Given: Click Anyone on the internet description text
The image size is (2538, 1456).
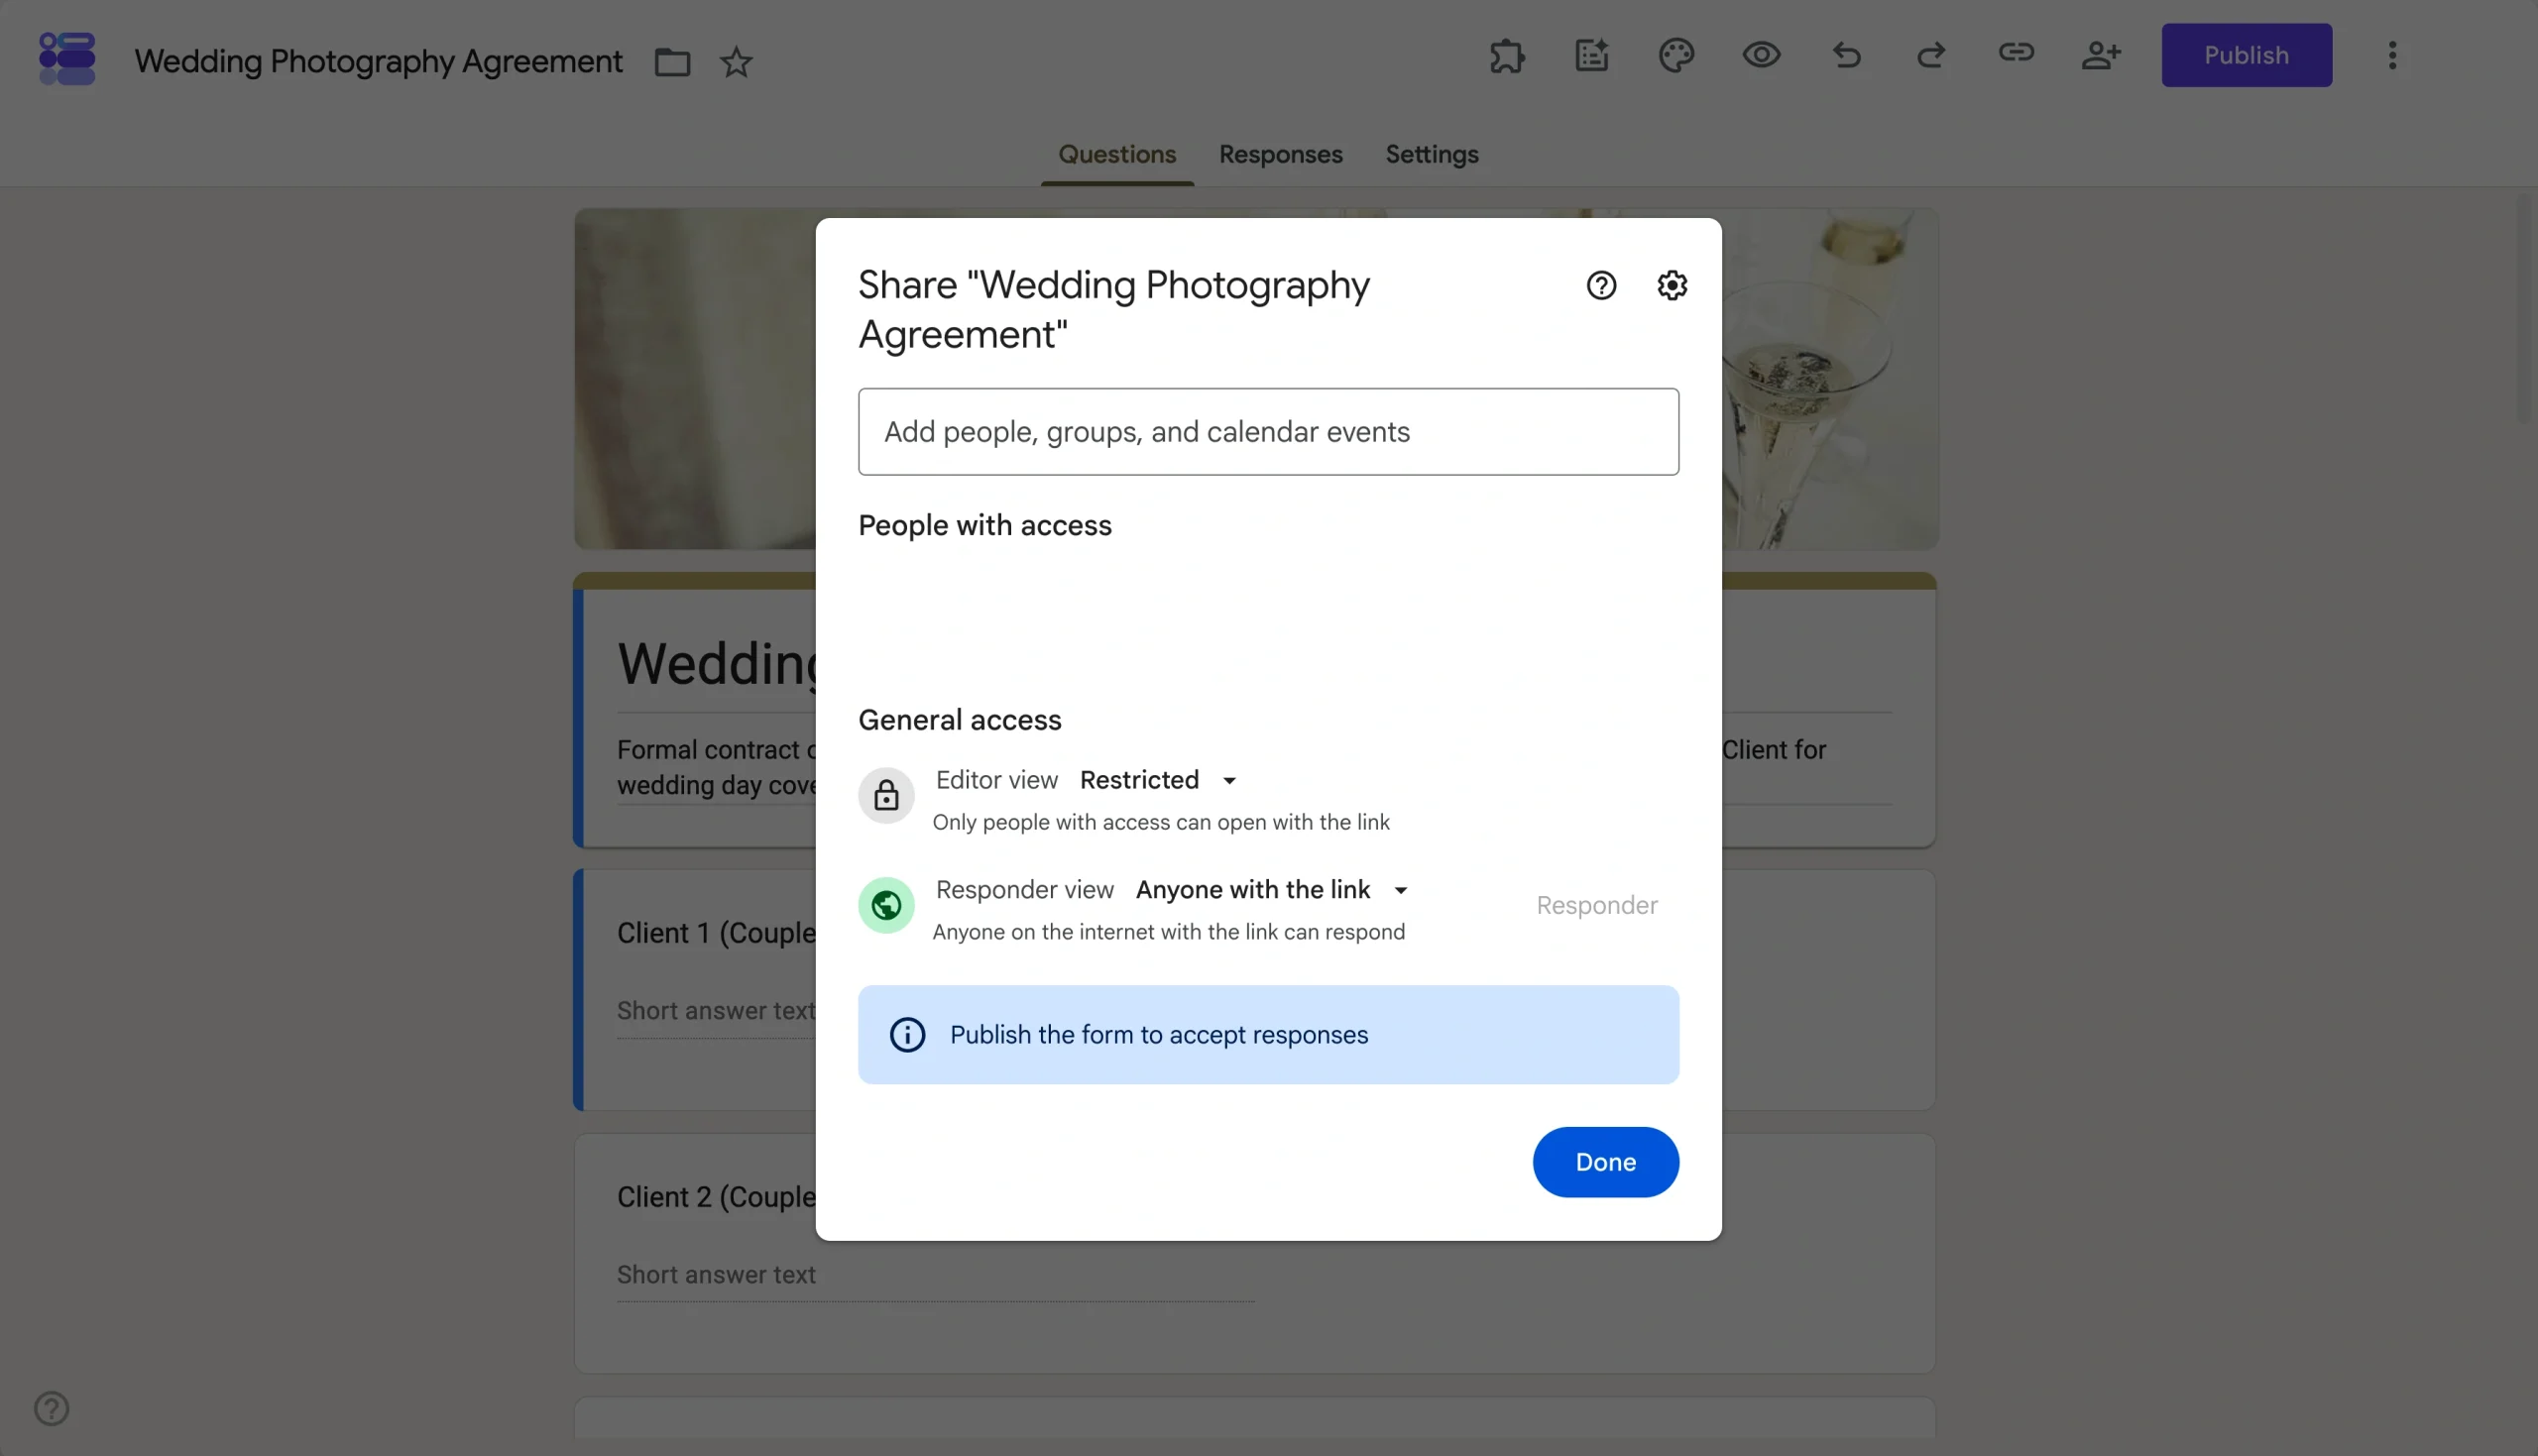Looking at the screenshot, I should click(1168, 932).
